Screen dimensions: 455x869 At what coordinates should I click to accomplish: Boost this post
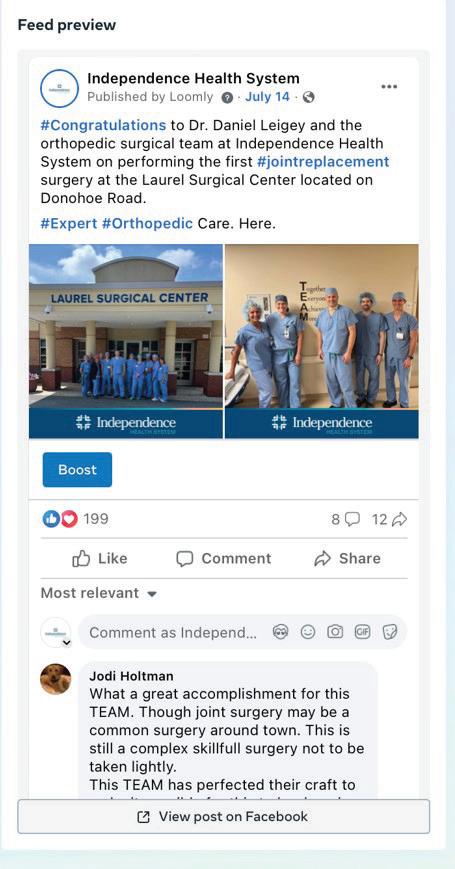pyautogui.click(x=77, y=469)
